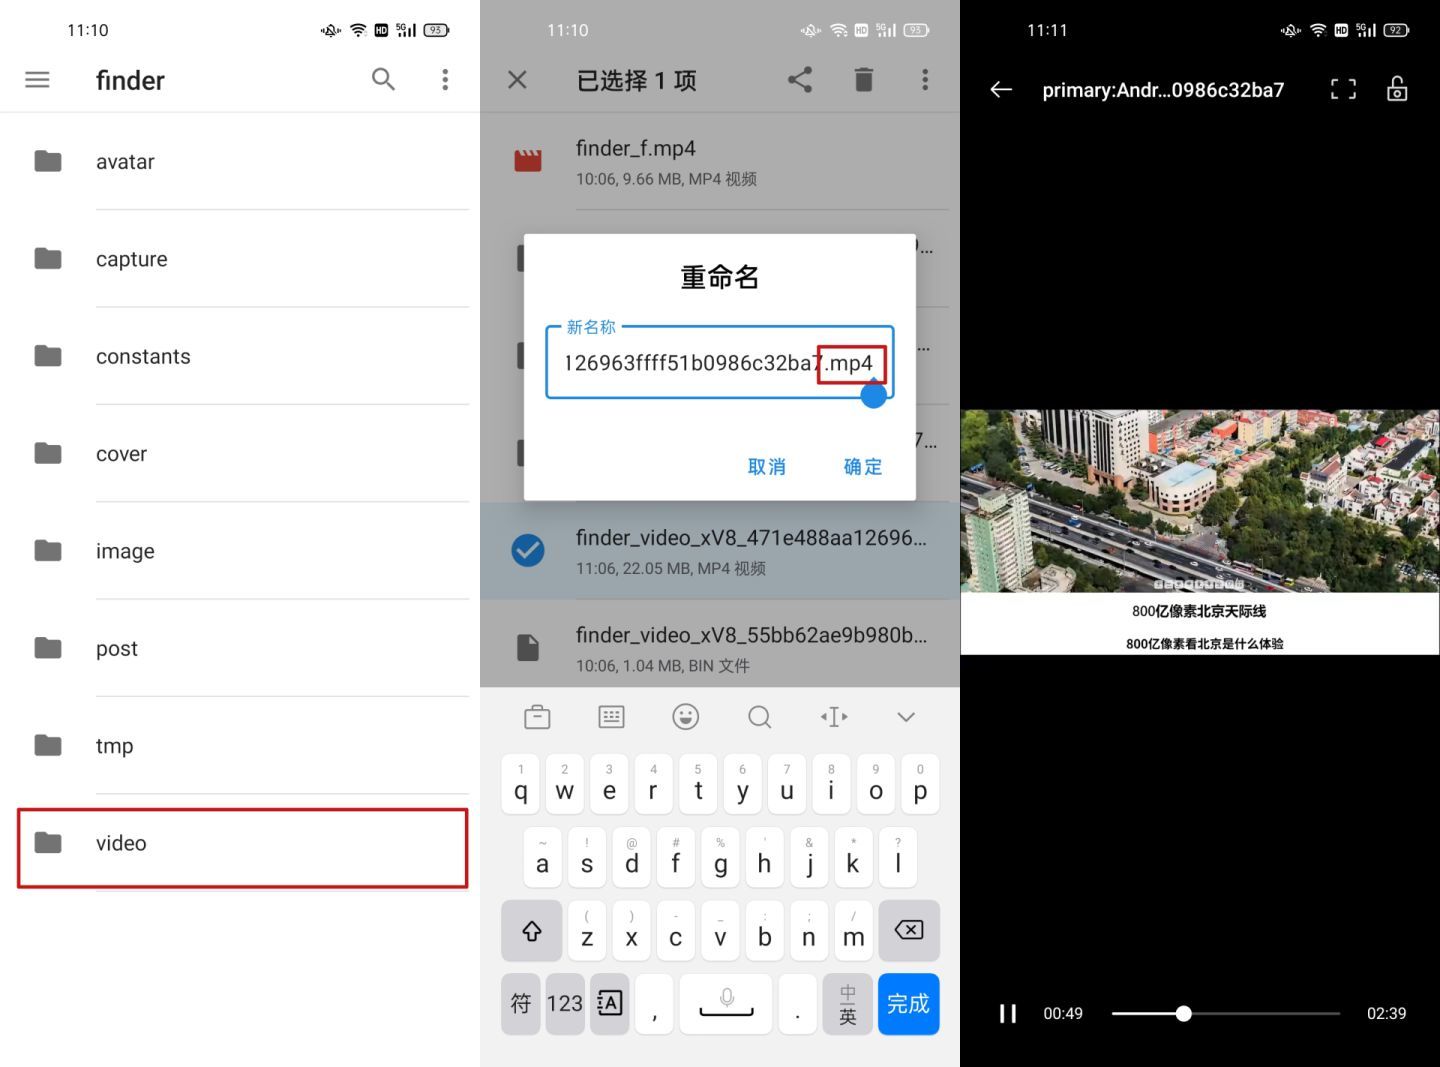Open the hamburger menu in finder screen
Screen dimensions: 1440x1067
37,80
